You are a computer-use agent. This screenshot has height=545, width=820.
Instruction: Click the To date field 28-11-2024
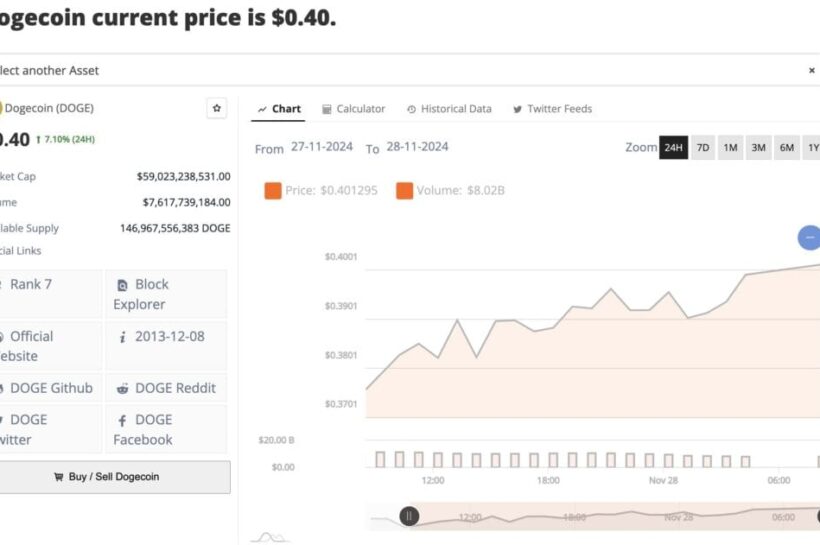pyautogui.click(x=417, y=146)
